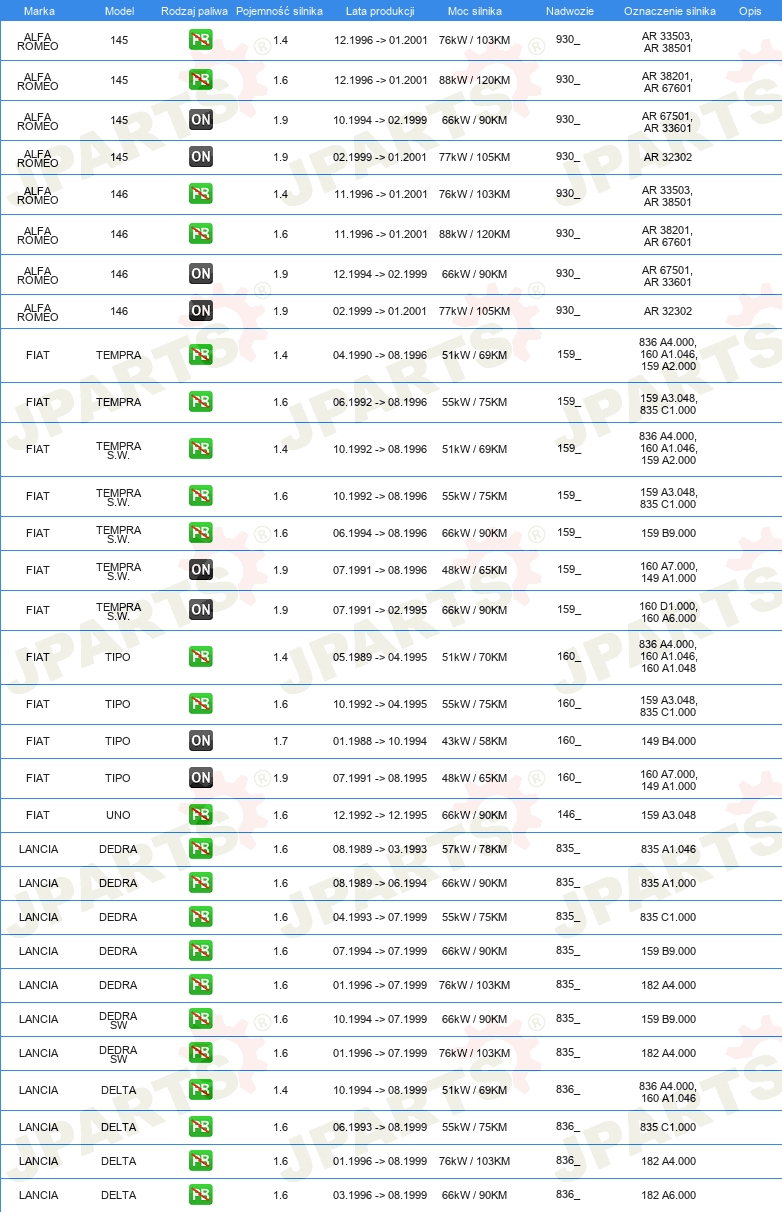Select the 08.1989 -> 03.1993 date cell
This screenshot has width=782, height=1212.
click(380, 849)
